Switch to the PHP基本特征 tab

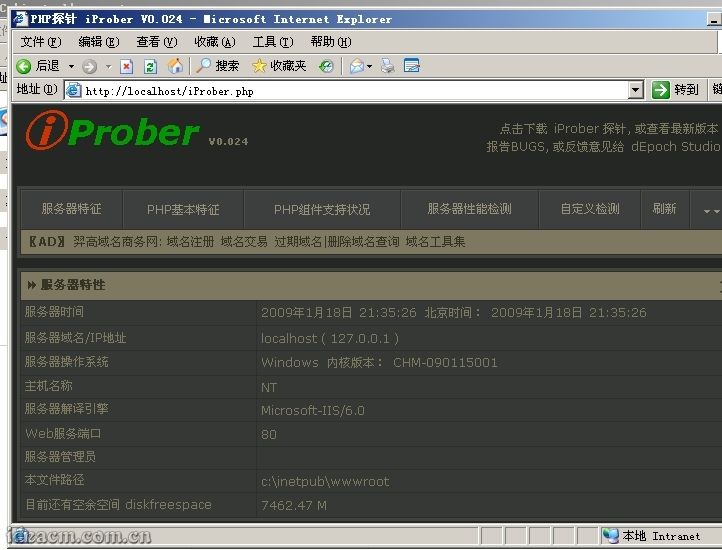[183, 209]
